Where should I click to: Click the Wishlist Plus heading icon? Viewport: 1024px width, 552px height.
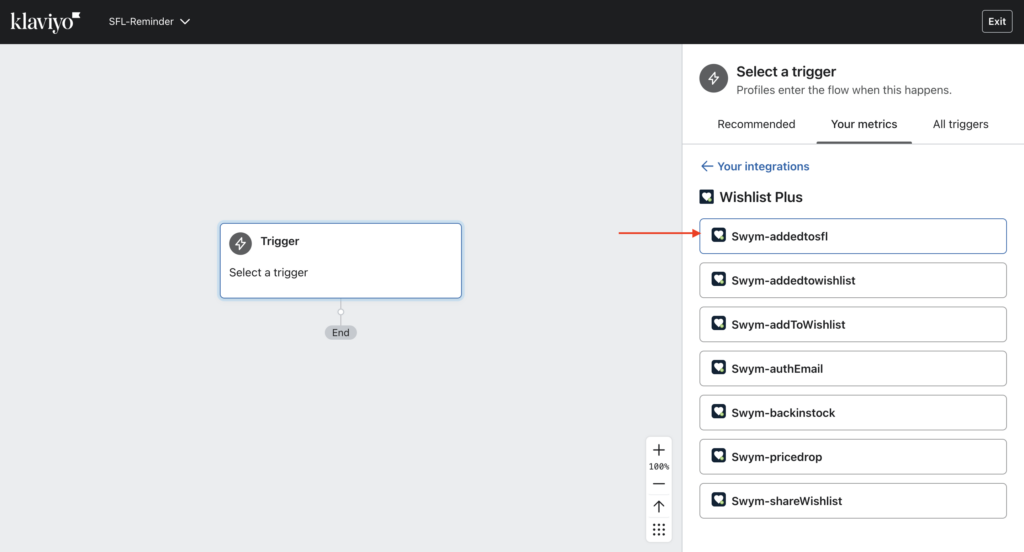click(x=707, y=197)
